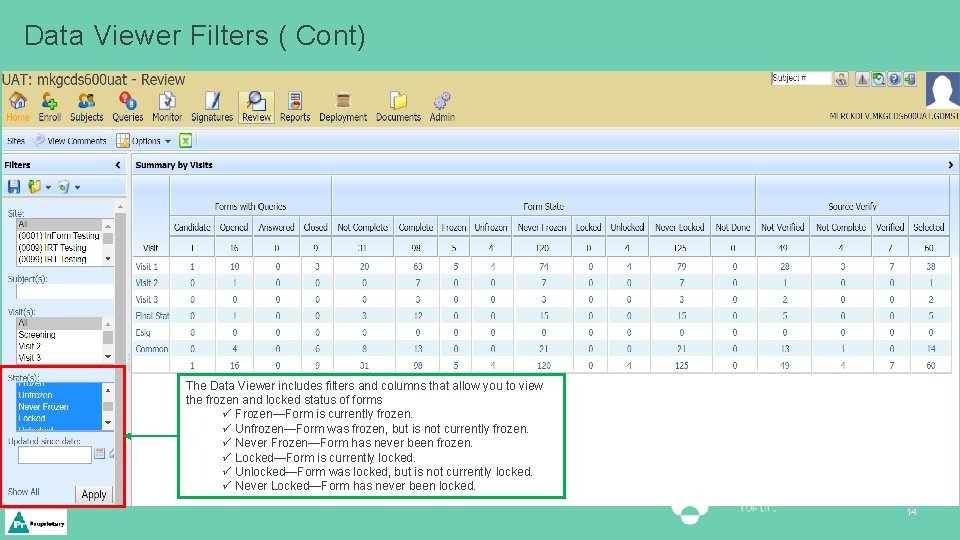Click the warning triangle icon in header

tap(862, 78)
